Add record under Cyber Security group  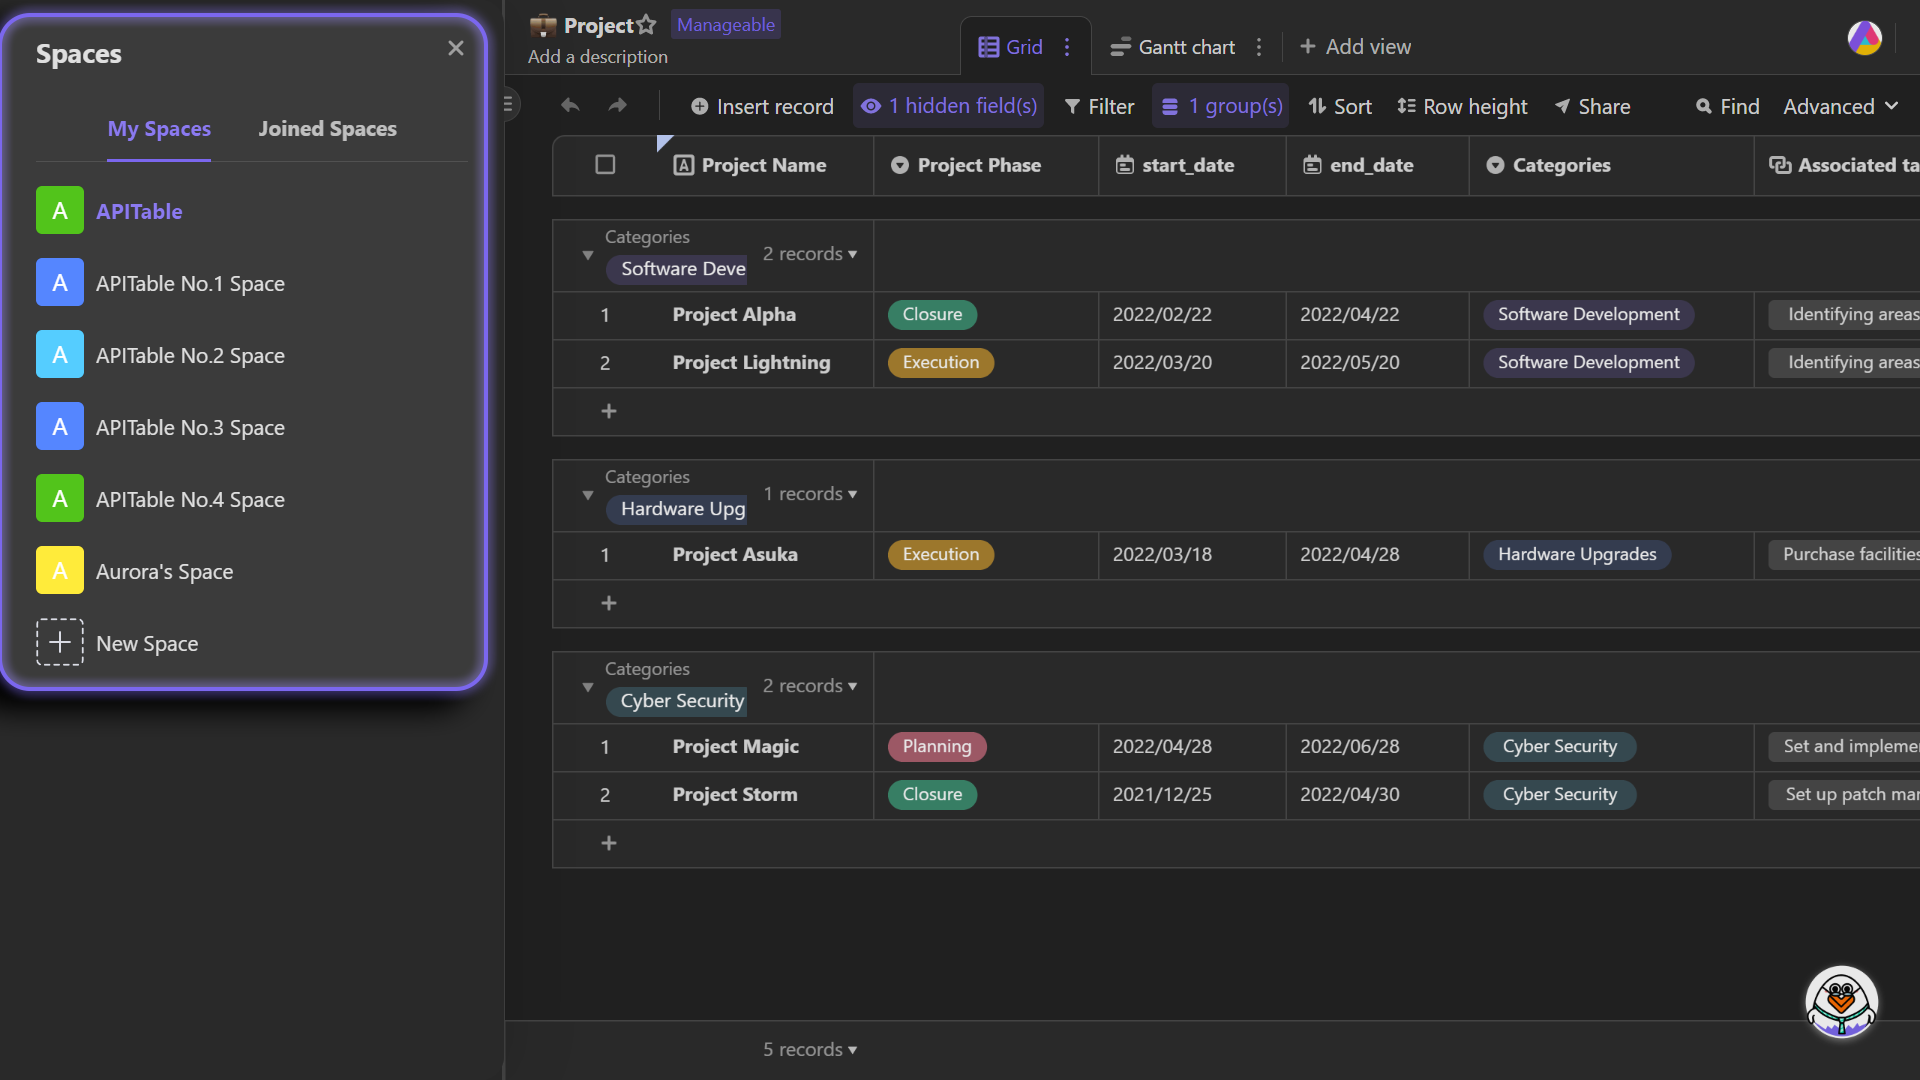608,843
